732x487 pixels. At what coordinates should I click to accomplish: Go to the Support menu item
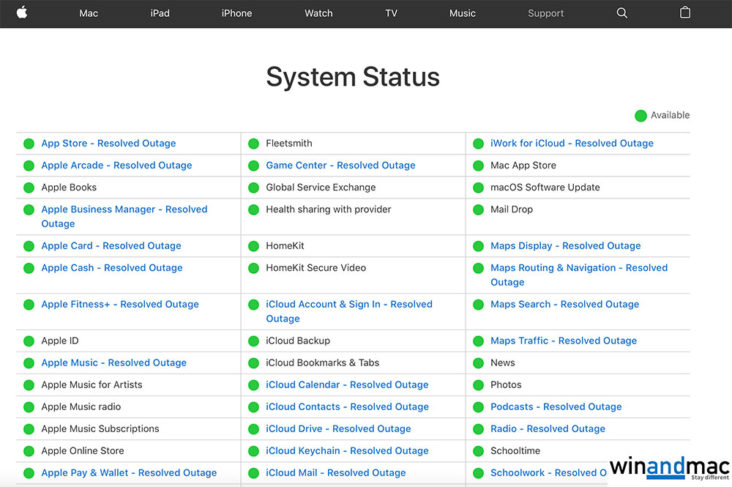coord(546,13)
